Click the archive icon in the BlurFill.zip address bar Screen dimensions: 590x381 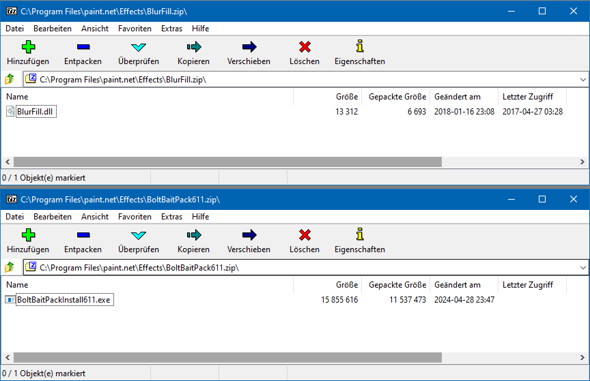point(31,79)
